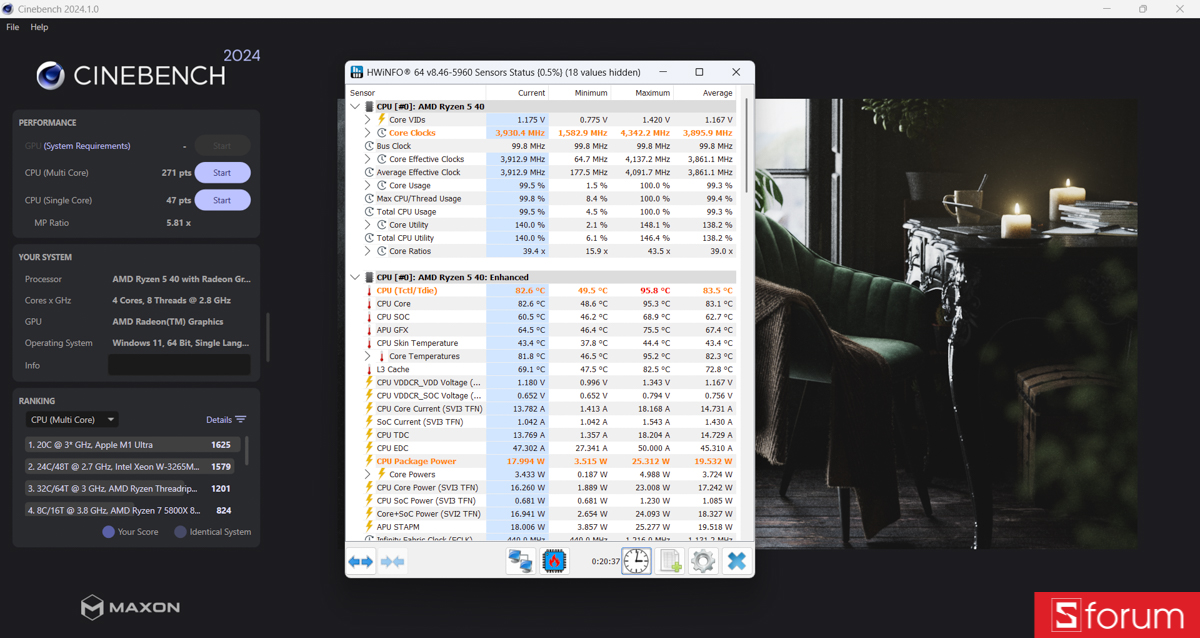Click the Cinebench logo sphere icon
This screenshot has width=1200, height=638.
(51, 75)
